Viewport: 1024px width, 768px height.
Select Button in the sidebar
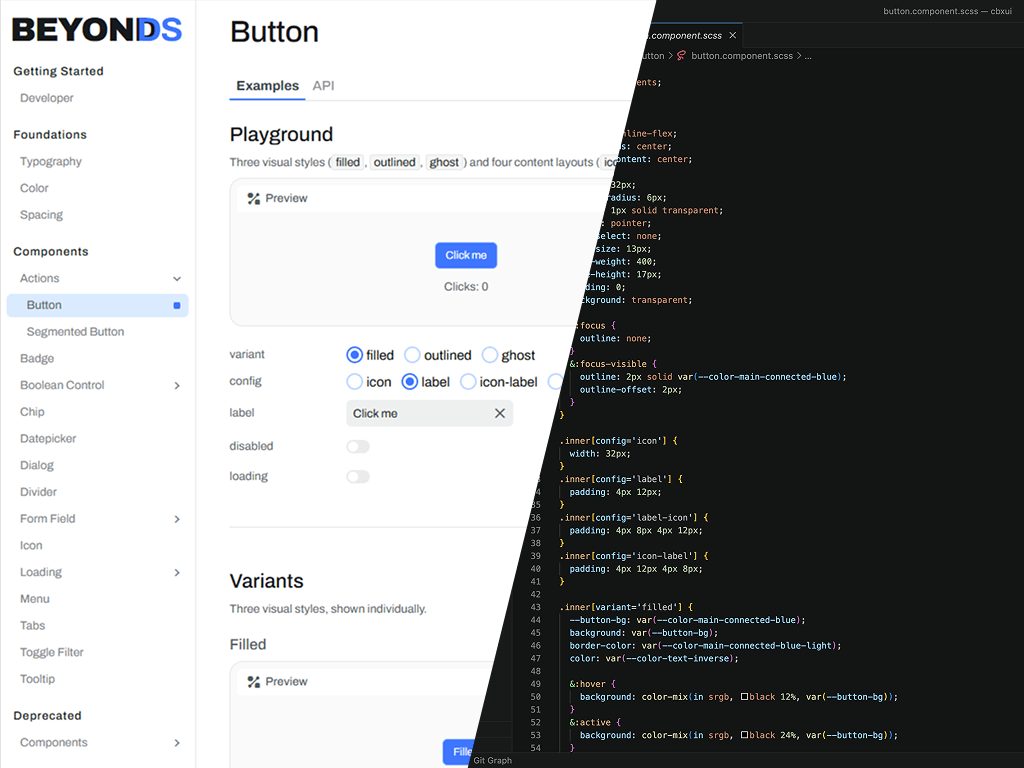[x=97, y=306]
